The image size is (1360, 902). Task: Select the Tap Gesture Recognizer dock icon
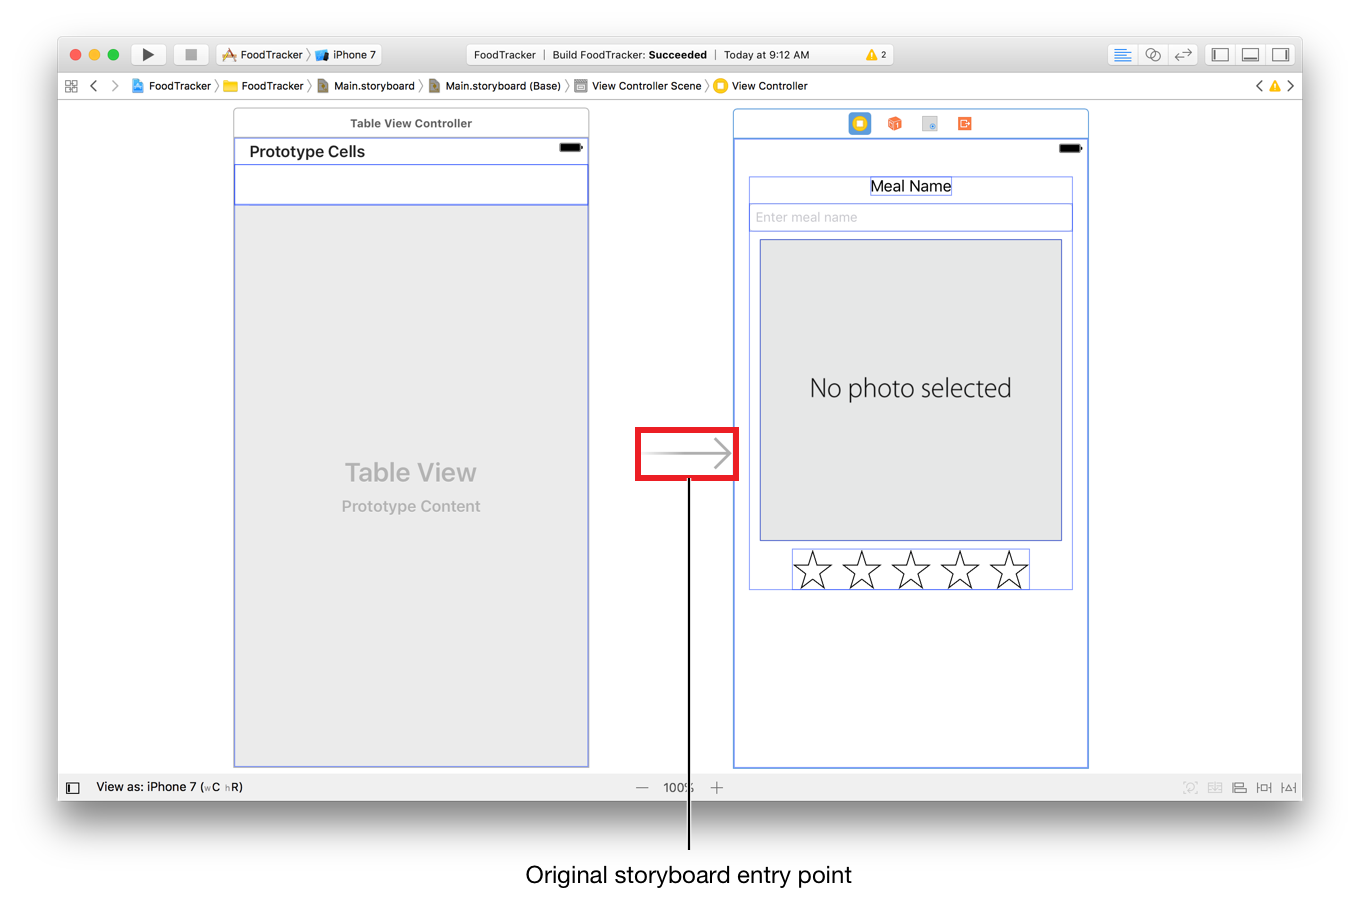pyautogui.click(x=930, y=124)
